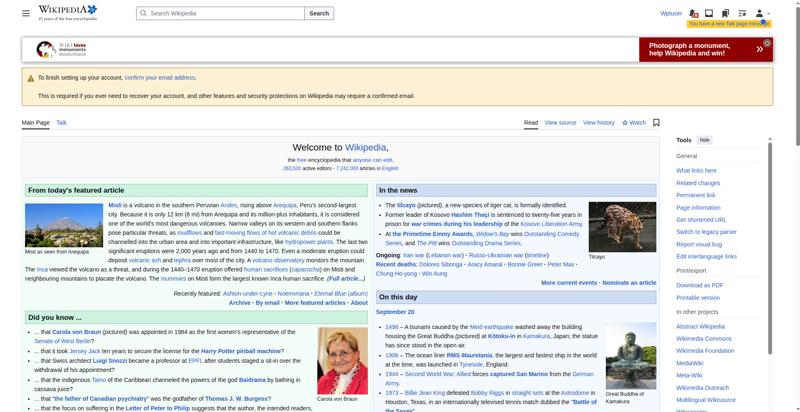Open the watchlist icon in the header
Screen dimensions: 800x412
(742, 13)
